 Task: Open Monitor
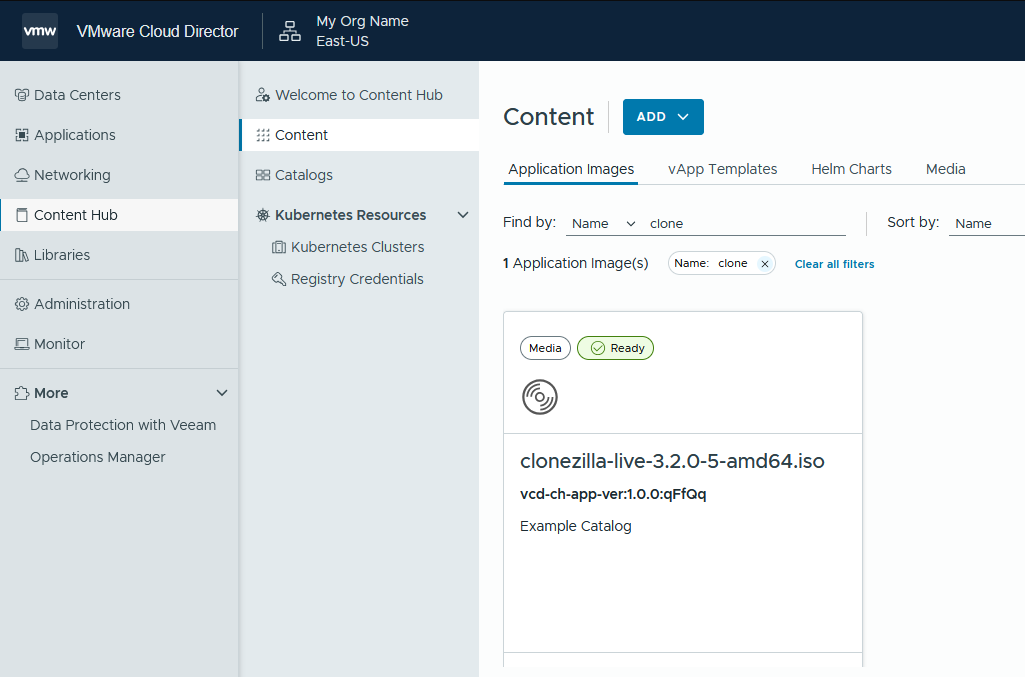click(119, 344)
